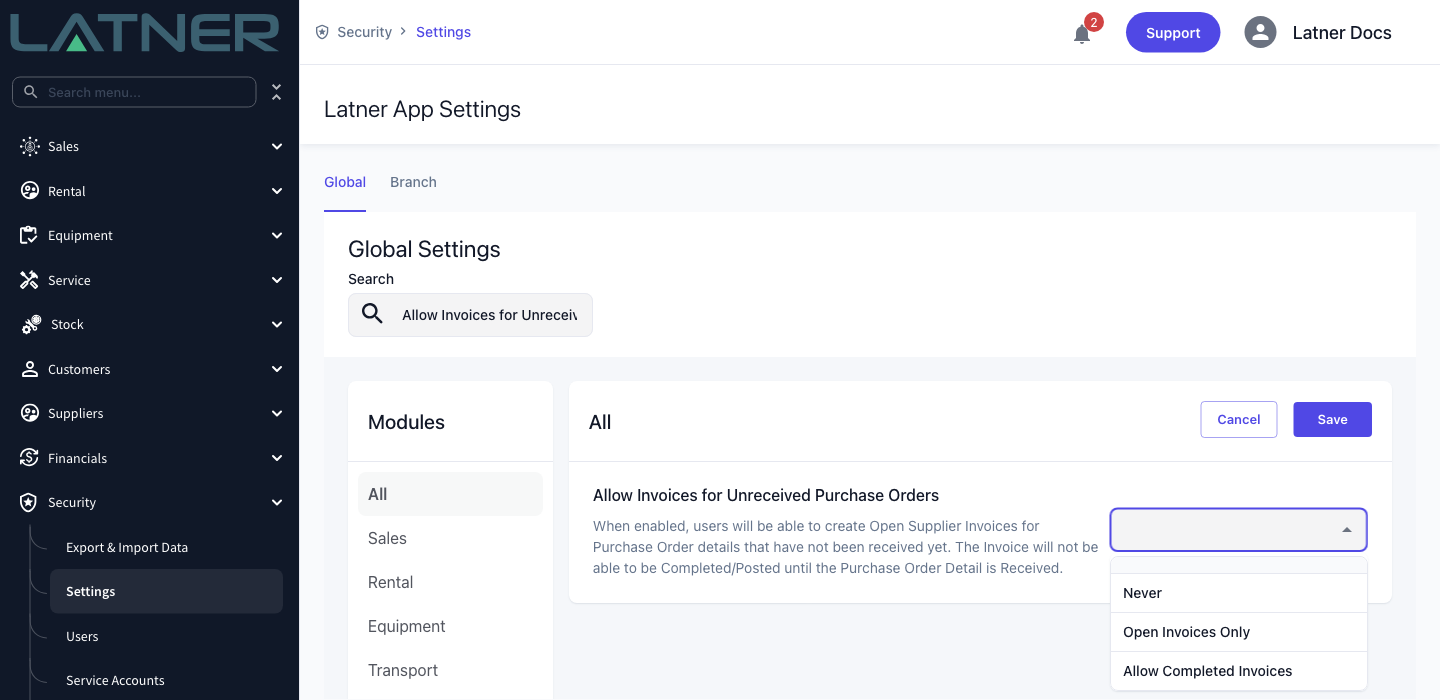Select the All module

pyautogui.click(x=450, y=494)
